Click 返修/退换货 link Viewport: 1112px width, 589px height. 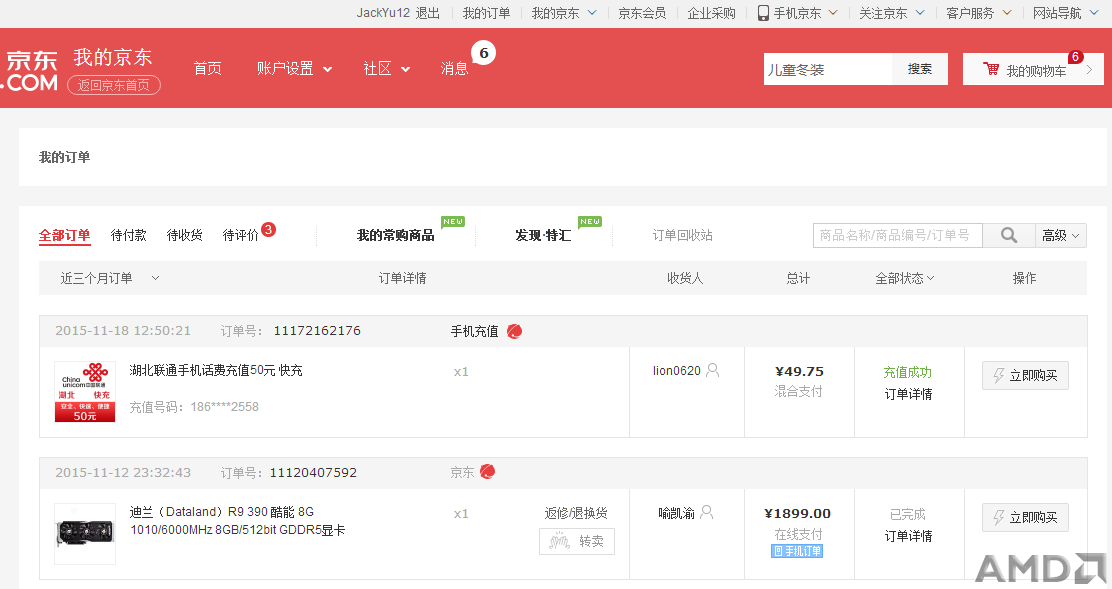576,513
